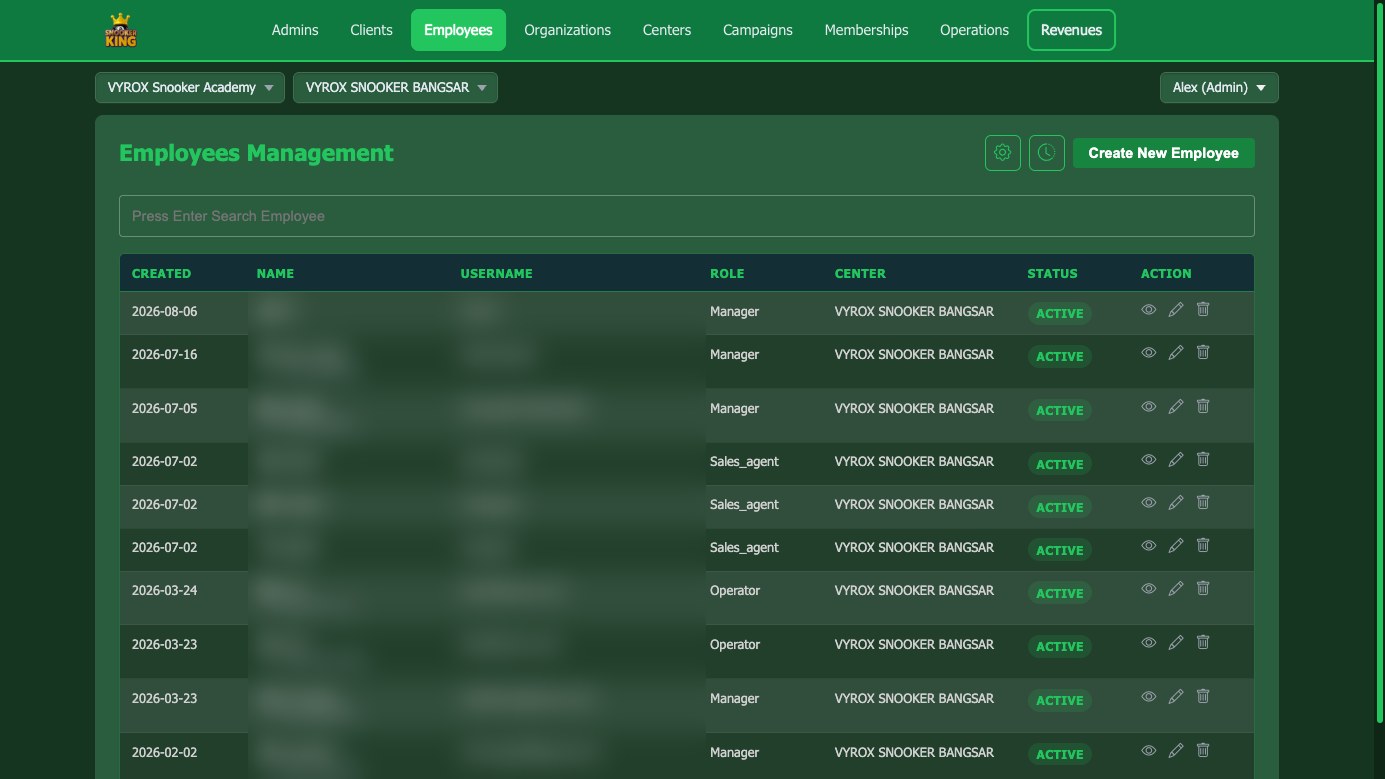Select the date cell 2026-07-05
Image resolution: width=1385 pixels, height=779 pixels.
coord(164,408)
